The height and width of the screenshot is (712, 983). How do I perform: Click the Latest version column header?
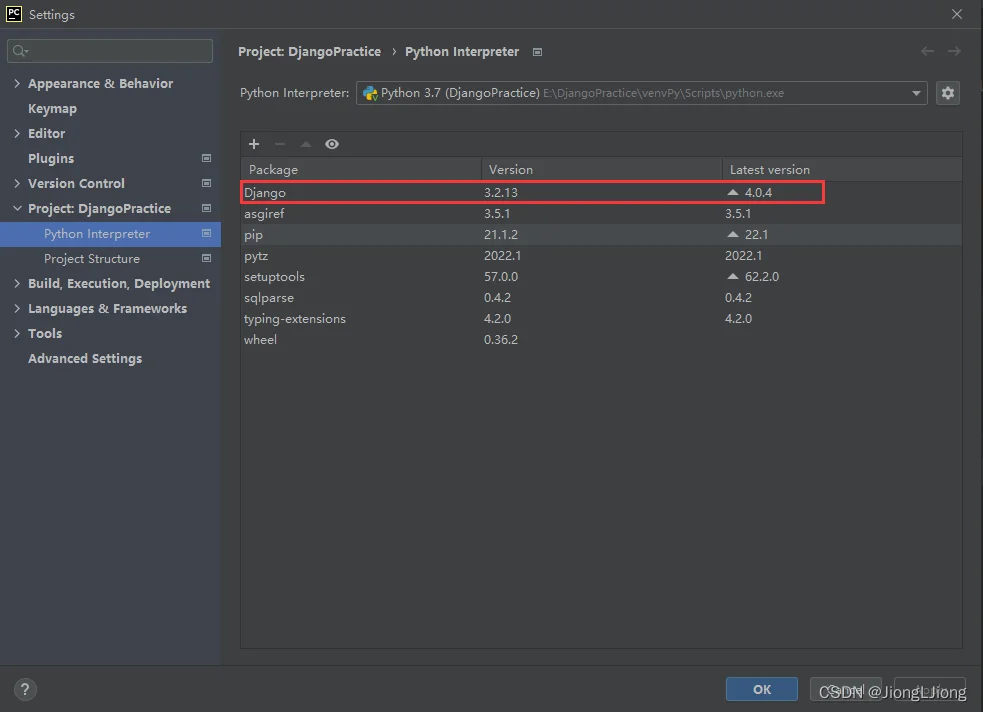tap(842, 170)
